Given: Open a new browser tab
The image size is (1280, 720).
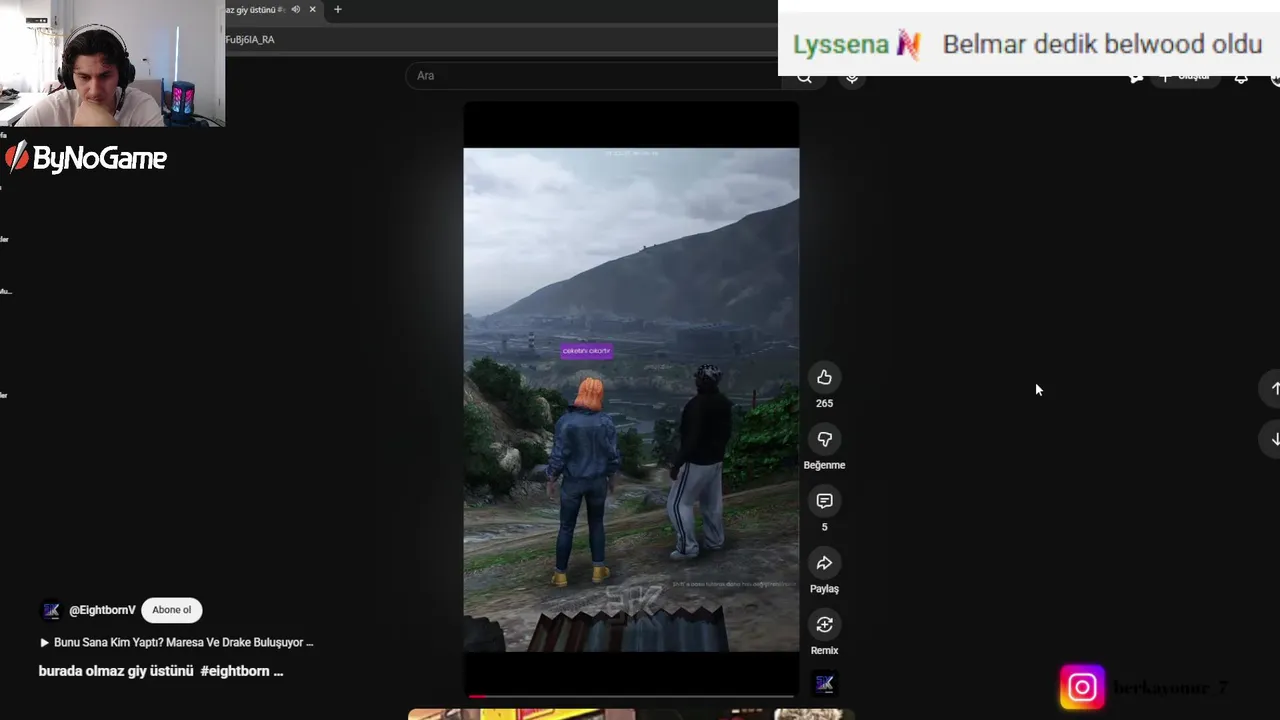Looking at the screenshot, I should click(x=338, y=9).
